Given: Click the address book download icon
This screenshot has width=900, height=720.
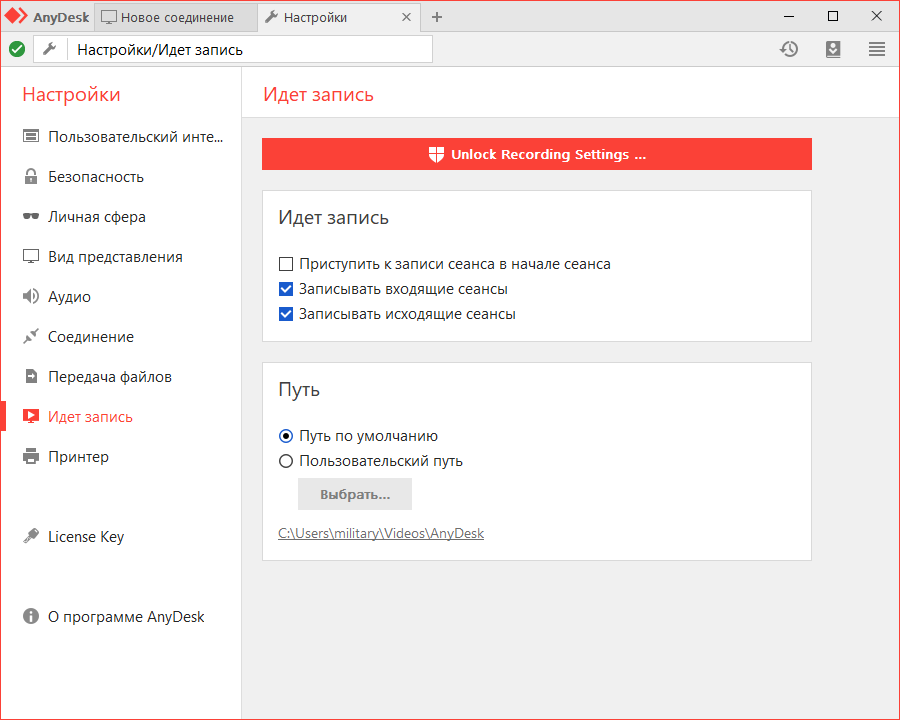Looking at the screenshot, I should point(833,49).
